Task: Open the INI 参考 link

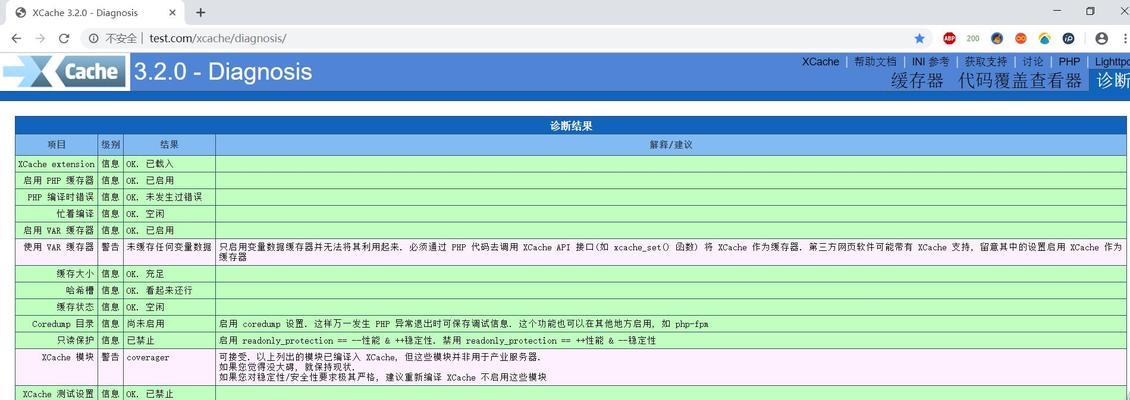Action: coord(930,62)
